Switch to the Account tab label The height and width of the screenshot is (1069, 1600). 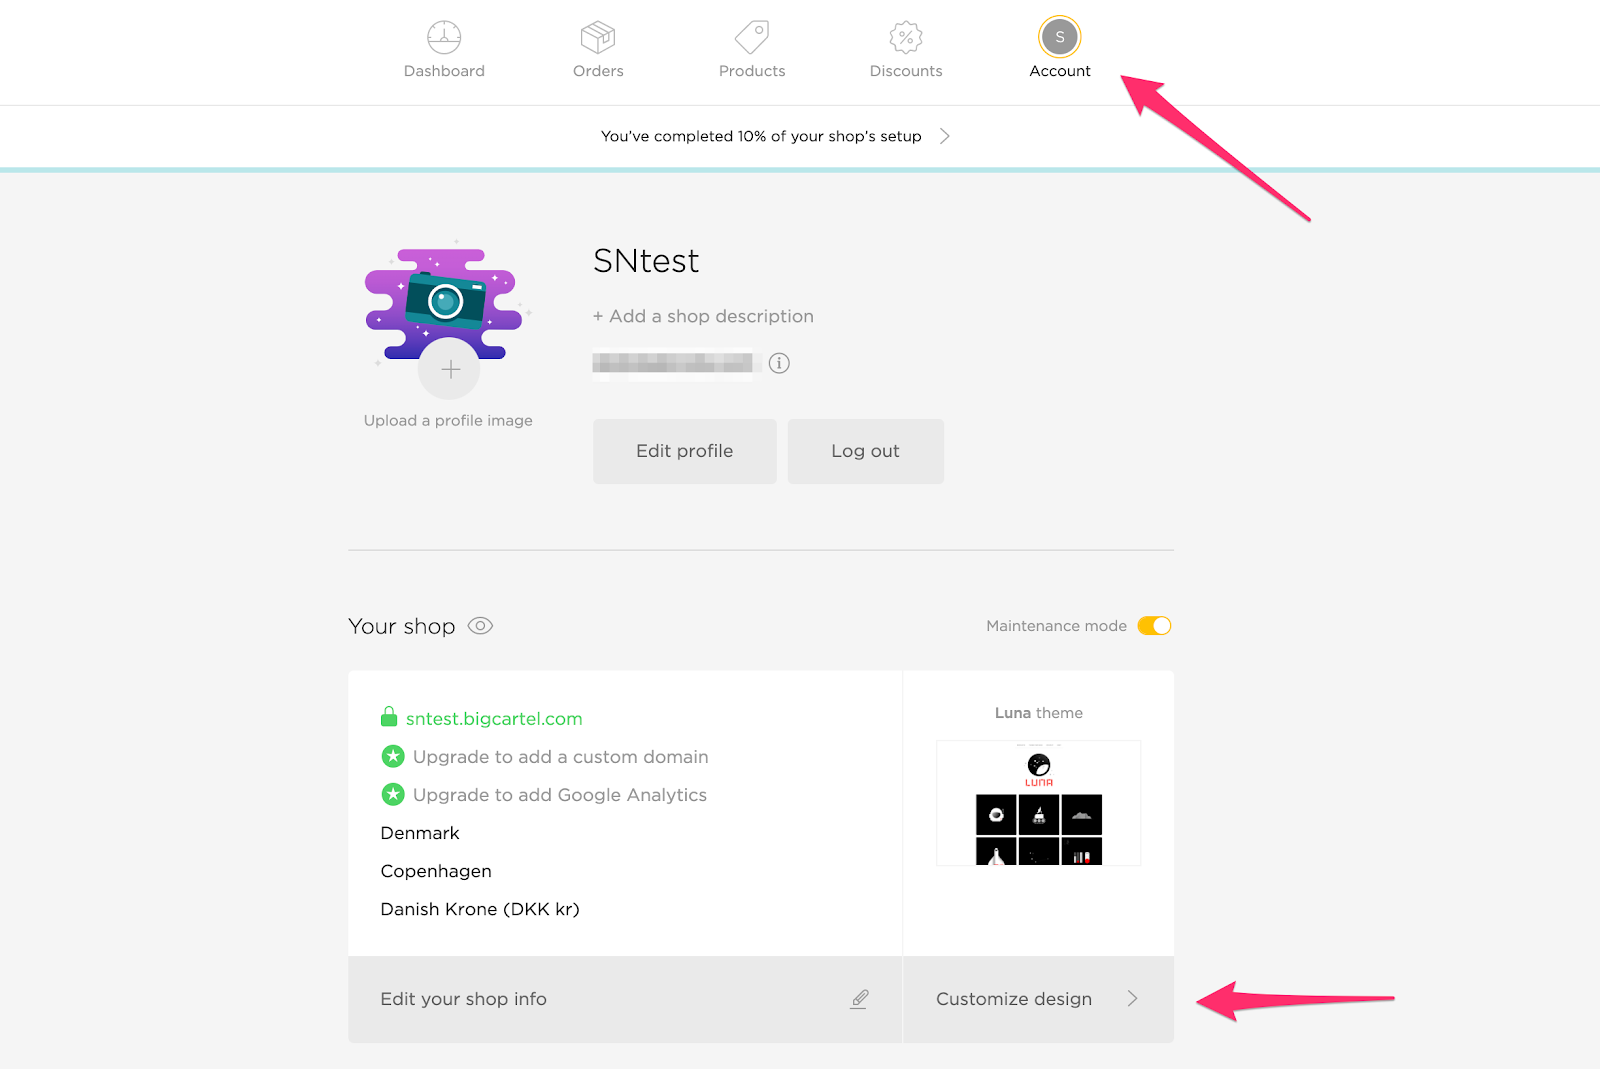(x=1060, y=71)
